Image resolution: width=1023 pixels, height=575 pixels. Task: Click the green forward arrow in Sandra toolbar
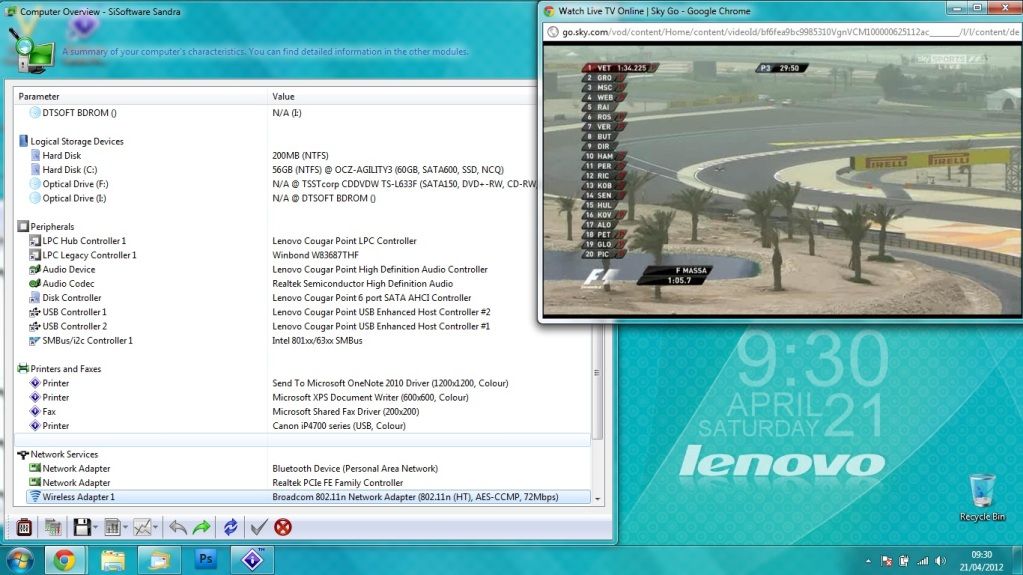tap(202, 527)
